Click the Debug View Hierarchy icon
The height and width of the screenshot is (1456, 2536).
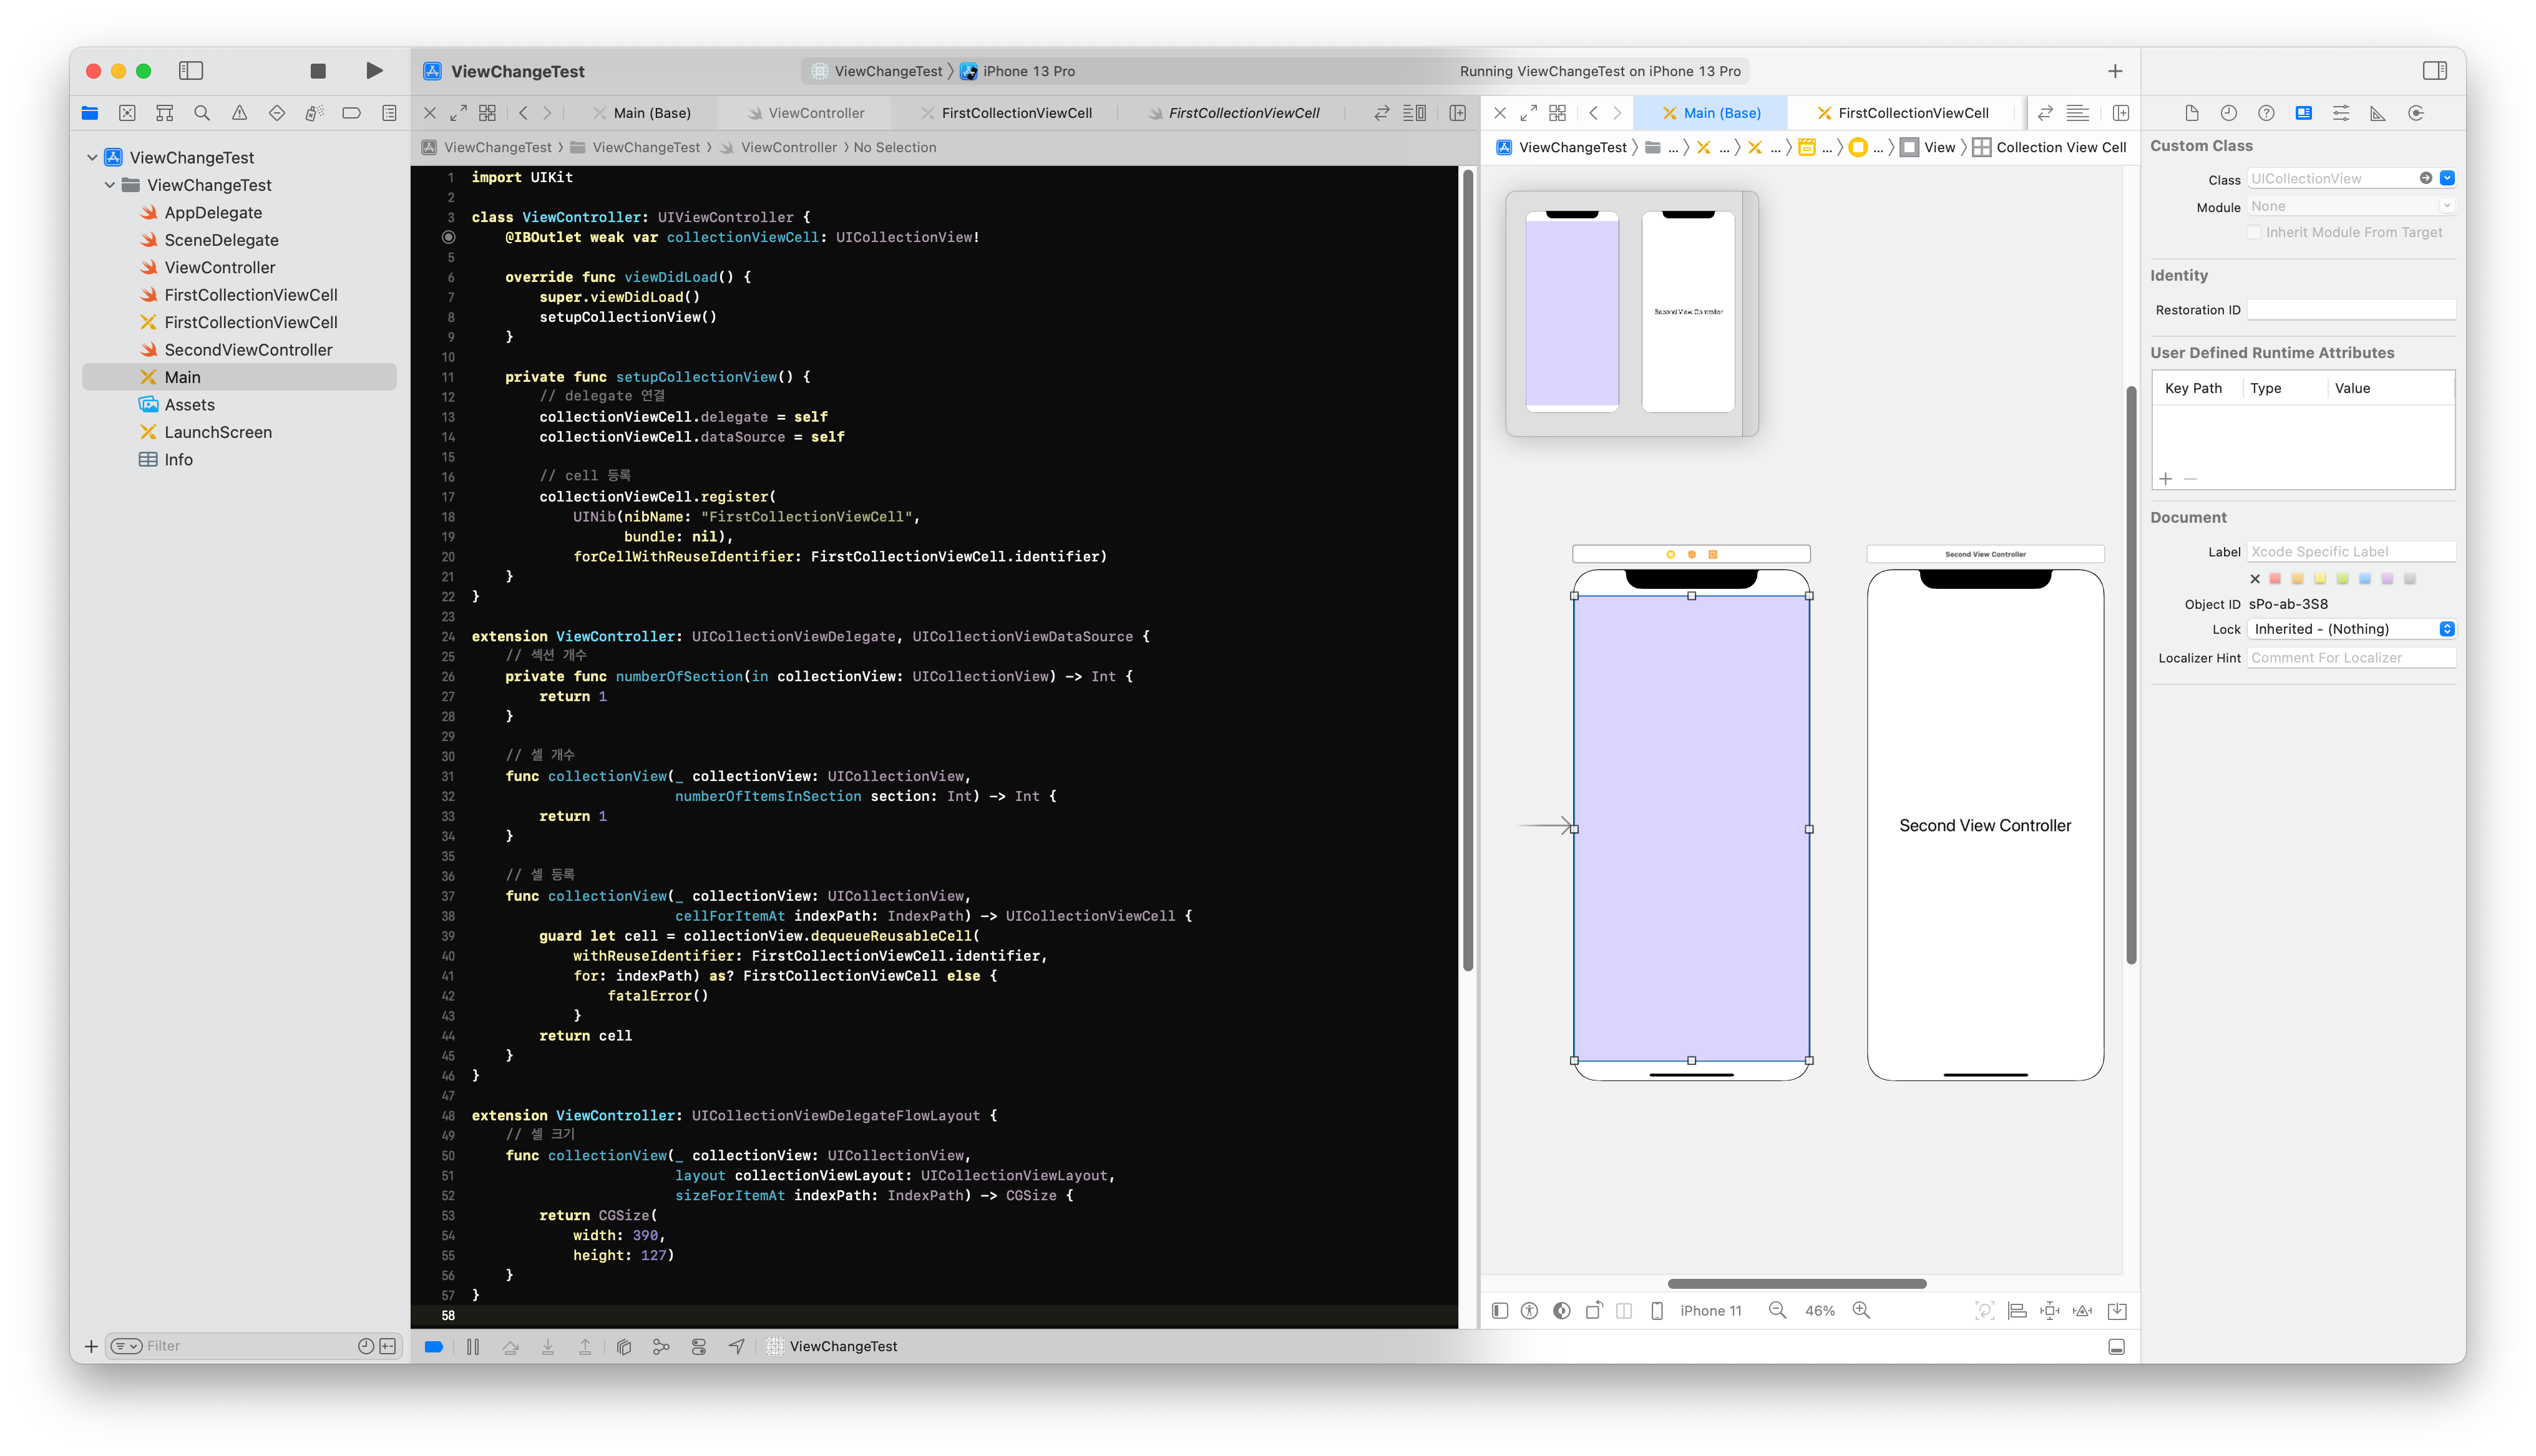(624, 1347)
